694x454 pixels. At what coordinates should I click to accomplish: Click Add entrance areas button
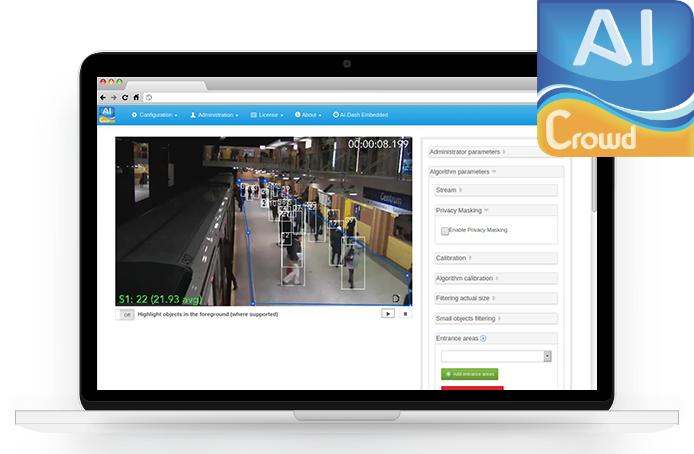pyautogui.click(x=470, y=374)
